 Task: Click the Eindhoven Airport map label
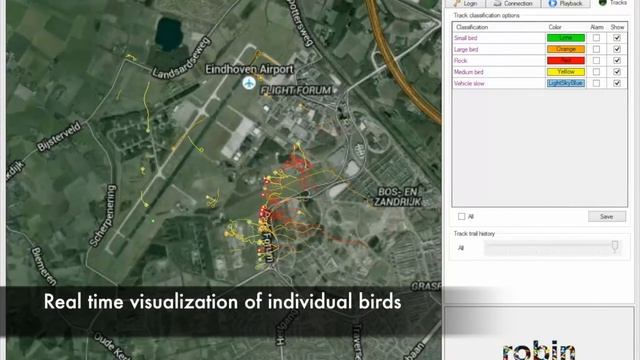click(249, 69)
